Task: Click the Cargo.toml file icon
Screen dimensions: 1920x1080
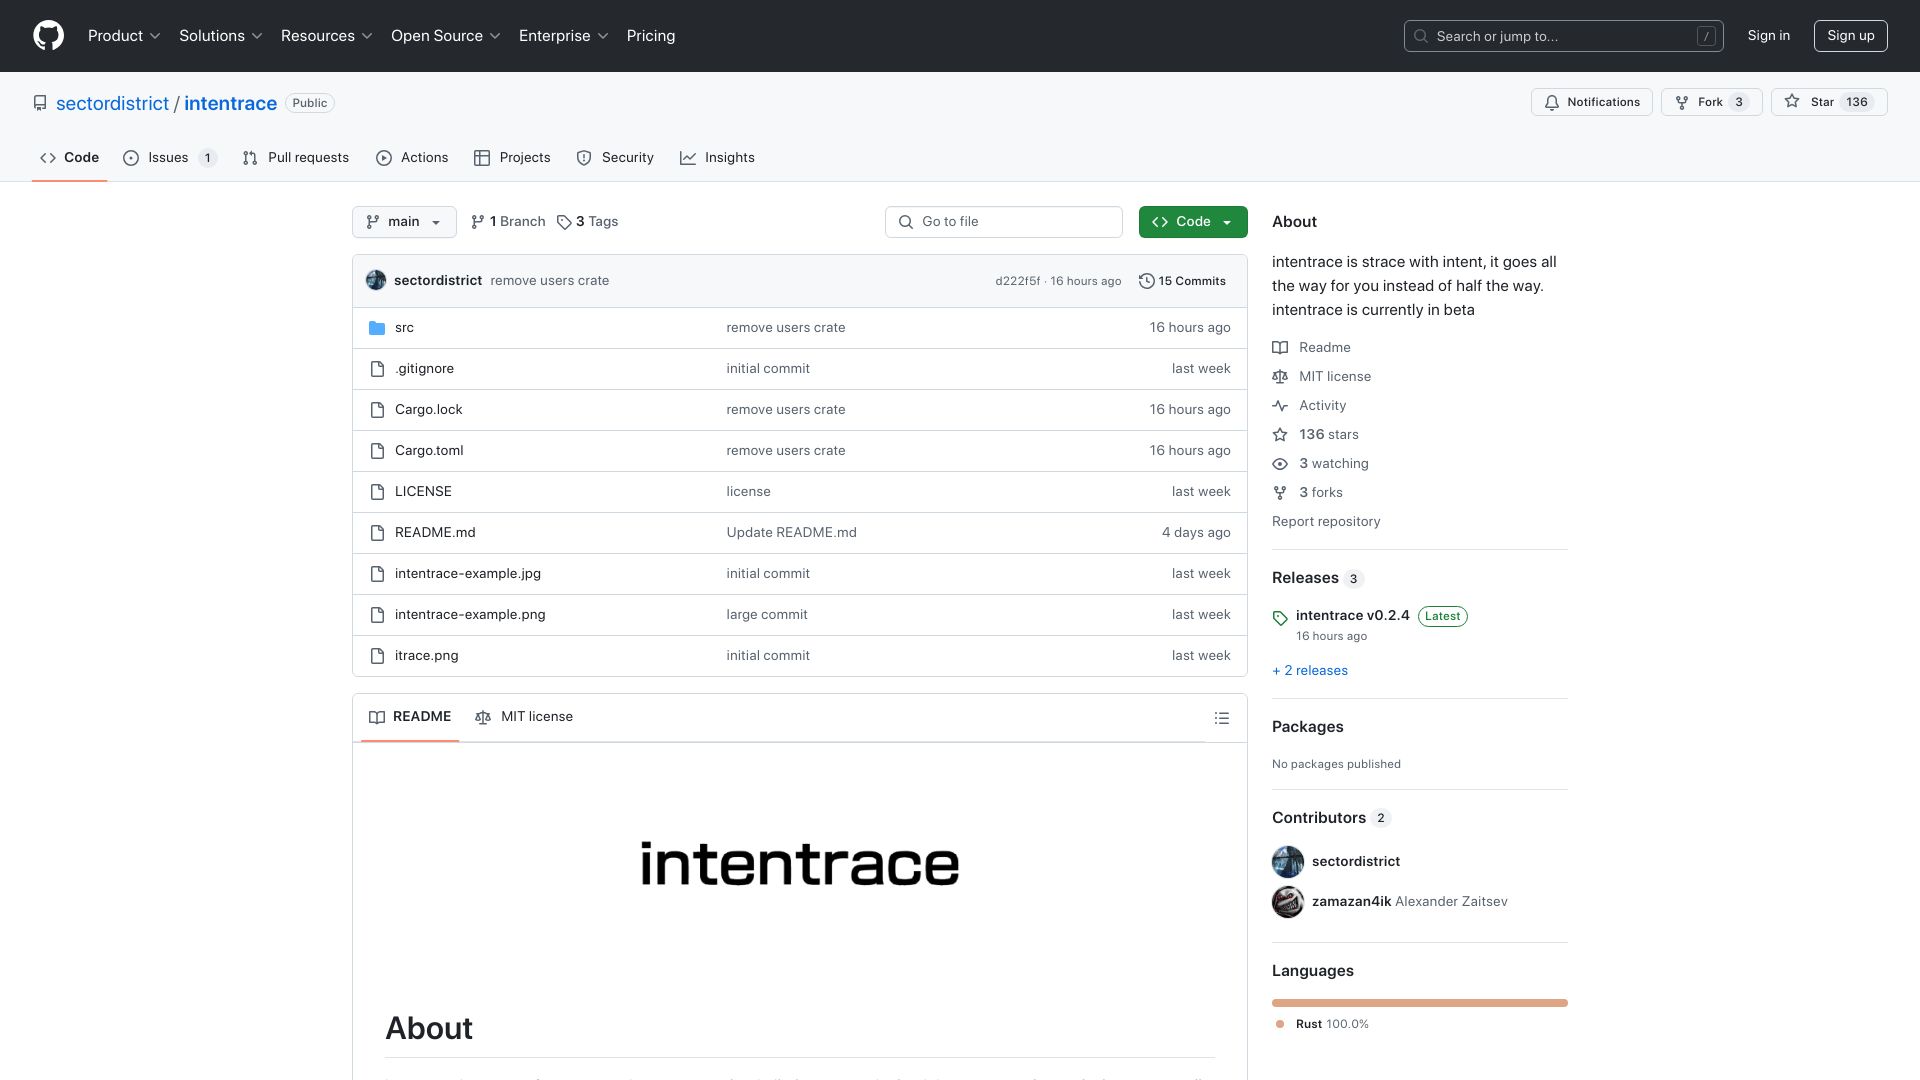Action: pos(377,451)
